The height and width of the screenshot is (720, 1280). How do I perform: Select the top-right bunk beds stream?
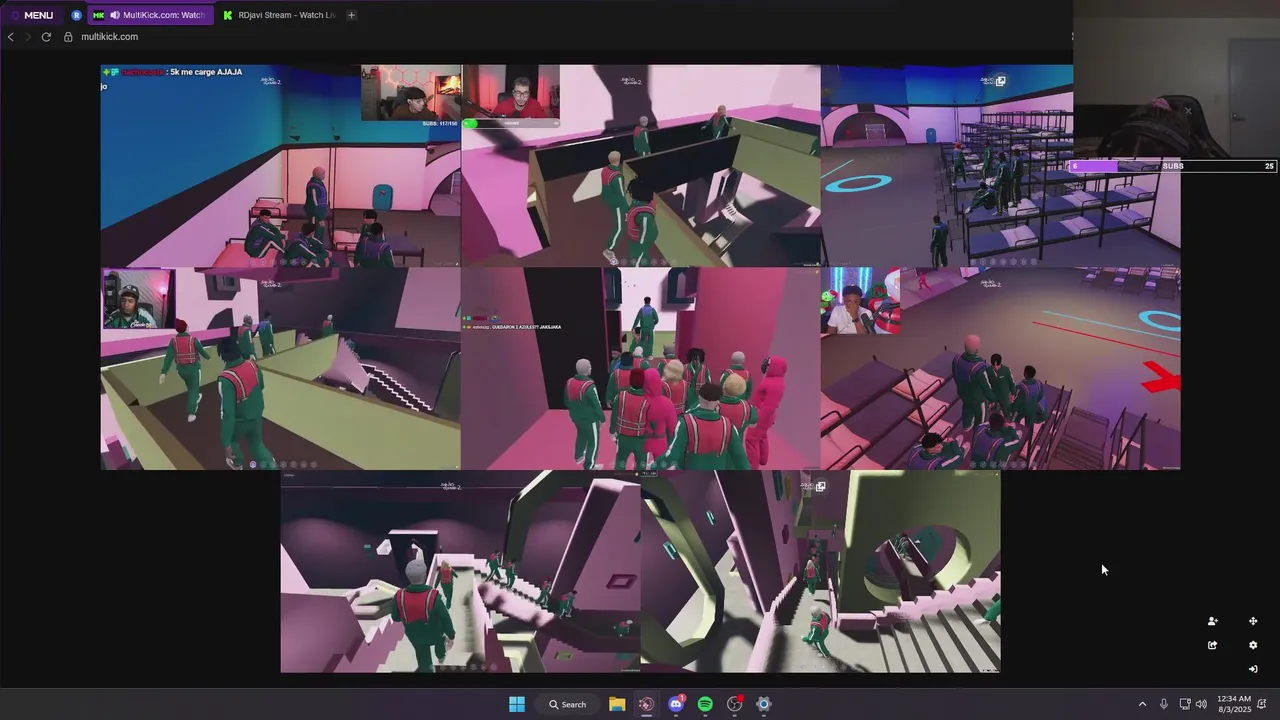(1000, 166)
